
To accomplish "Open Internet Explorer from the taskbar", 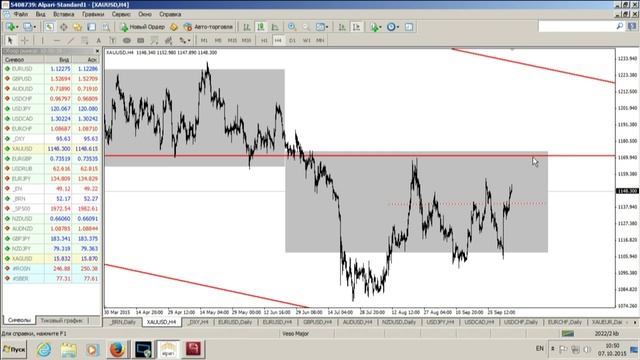I will pos(44,350).
